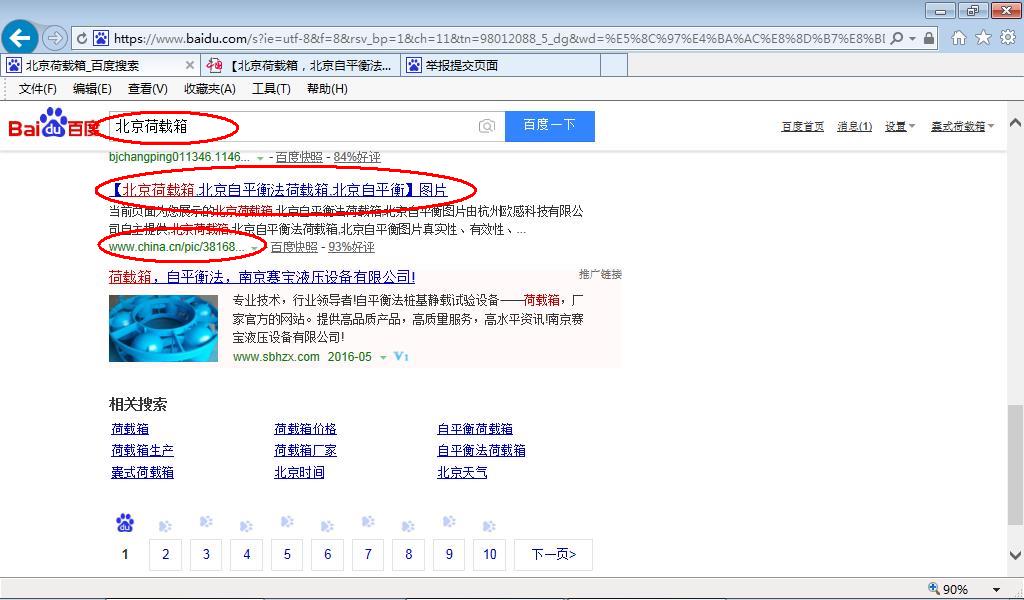Open the 收藏夹(A) menu

coord(210,89)
